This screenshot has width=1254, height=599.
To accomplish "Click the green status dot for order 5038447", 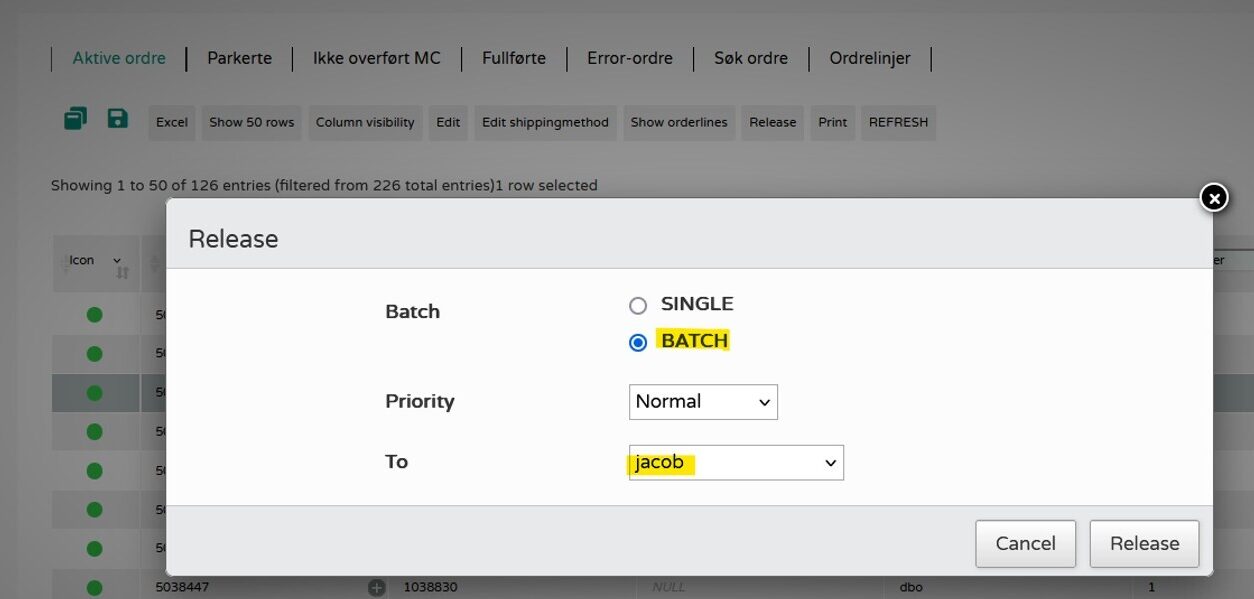I will tap(95, 588).
